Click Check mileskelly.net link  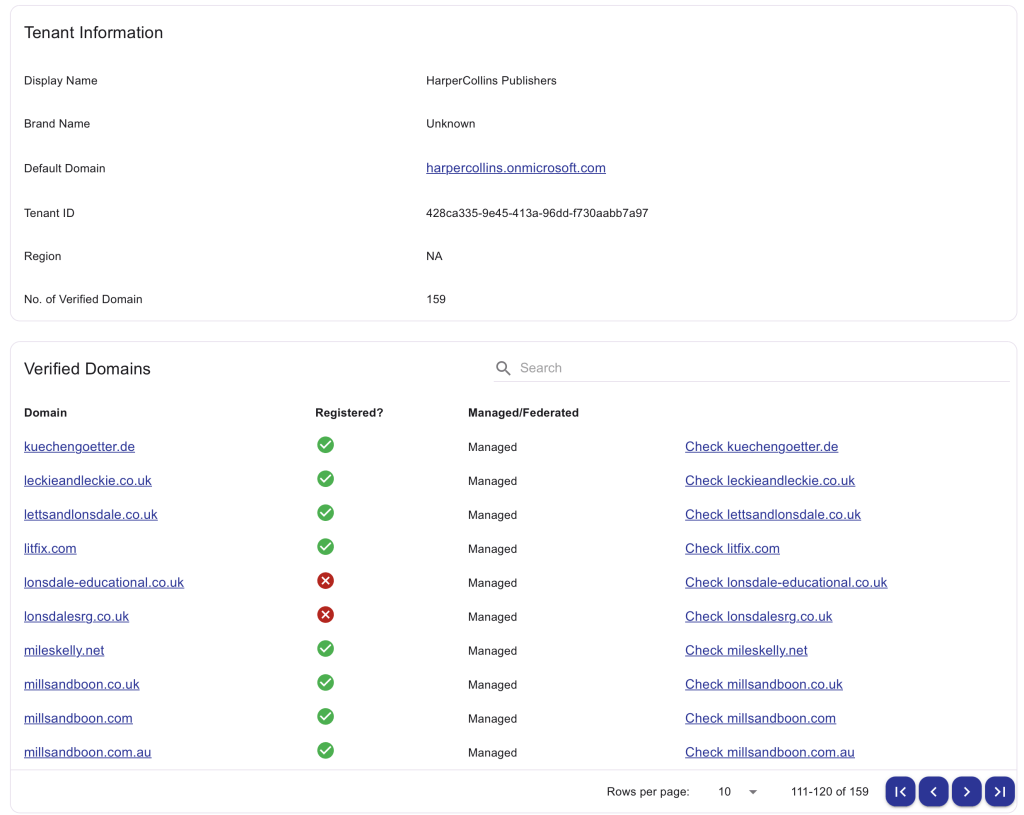pos(746,650)
